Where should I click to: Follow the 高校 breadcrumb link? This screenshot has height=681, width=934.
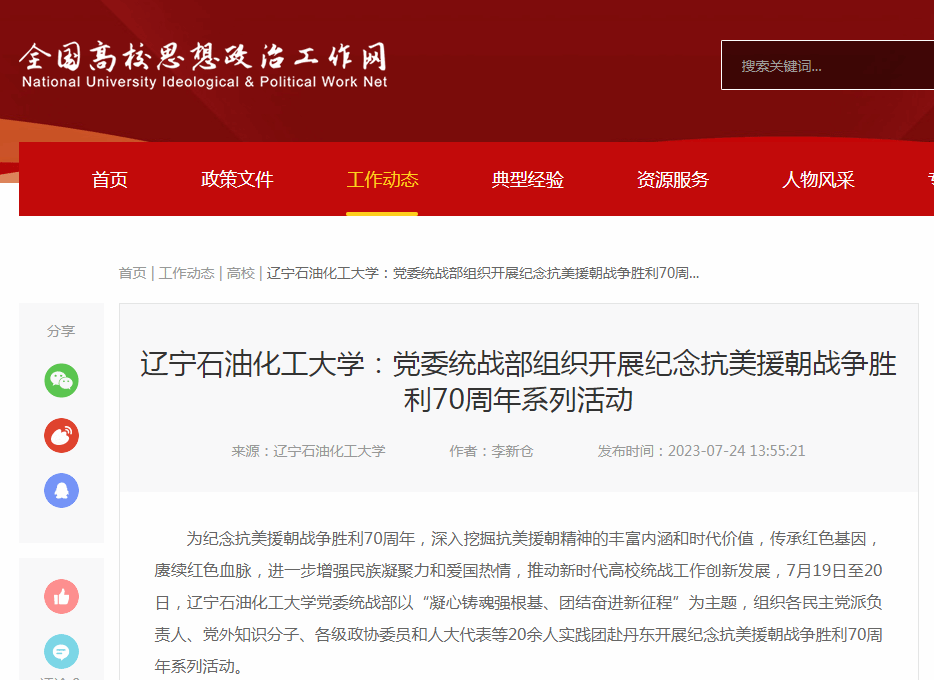click(x=240, y=273)
